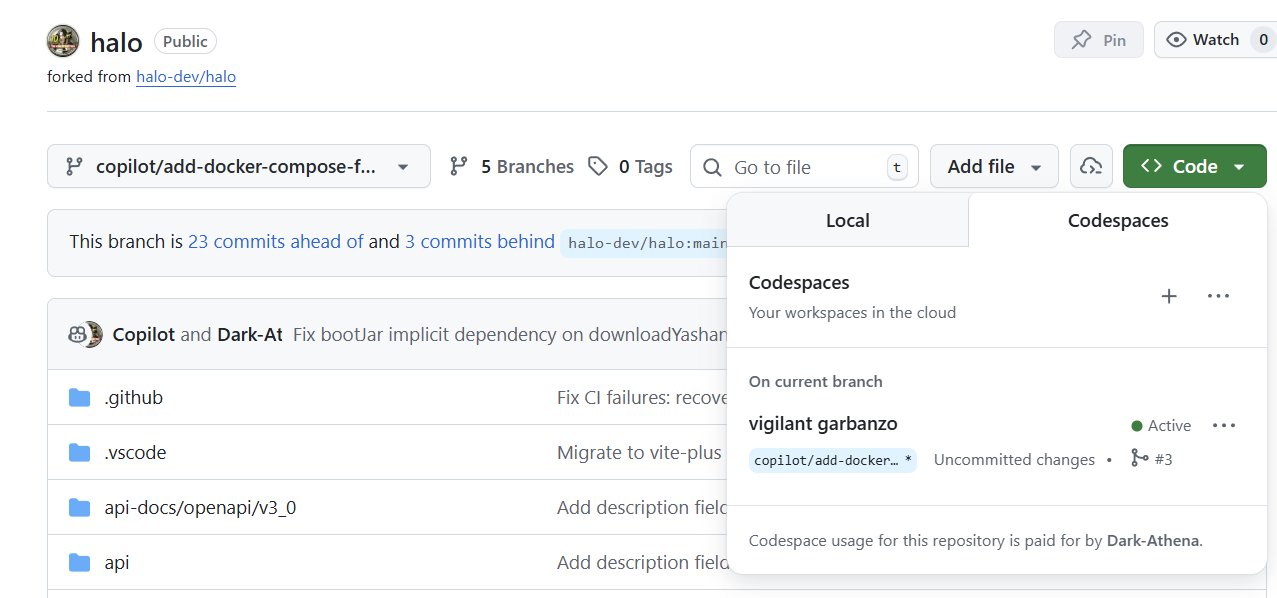
Task: Click the halo repository avatar image
Action: pos(63,41)
